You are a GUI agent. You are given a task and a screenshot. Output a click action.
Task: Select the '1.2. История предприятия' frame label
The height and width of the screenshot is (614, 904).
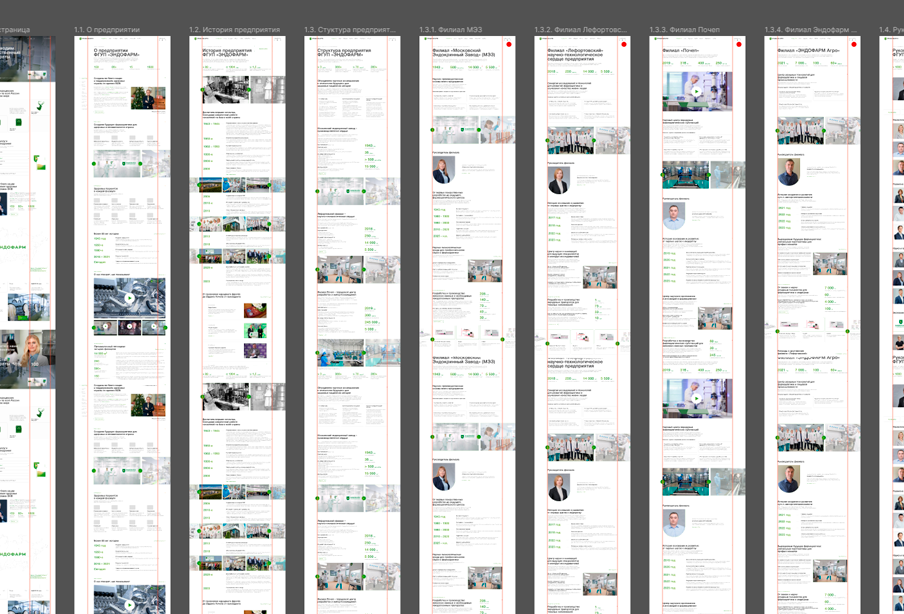pyautogui.click(x=233, y=30)
